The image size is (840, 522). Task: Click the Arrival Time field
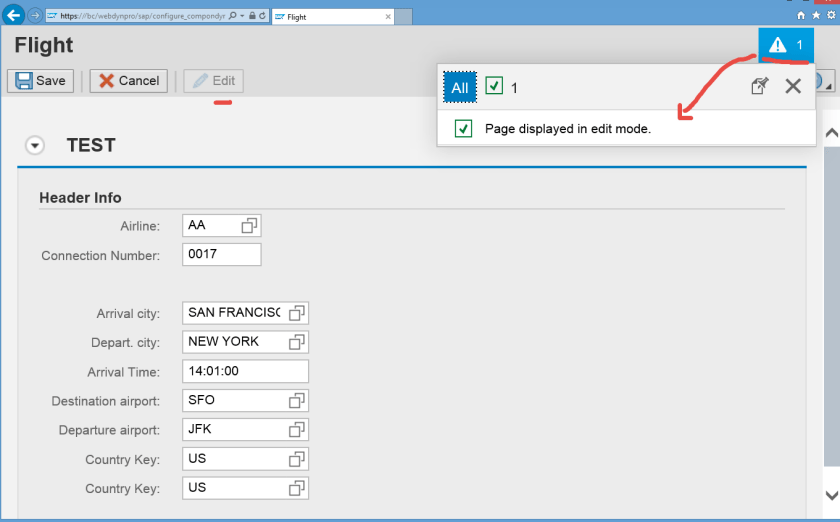click(245, 371)
